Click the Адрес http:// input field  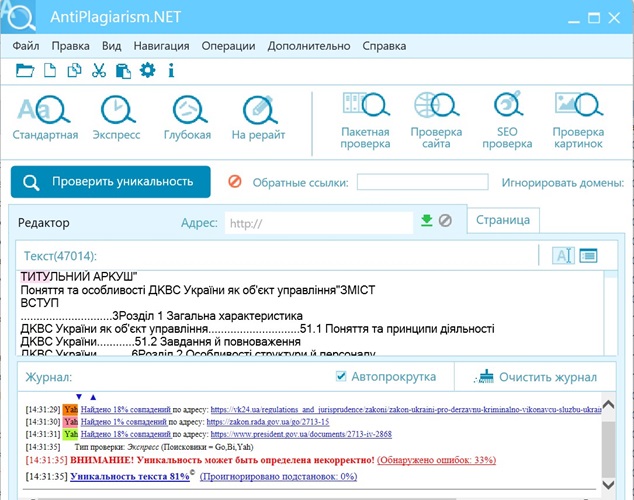[319, 223]
